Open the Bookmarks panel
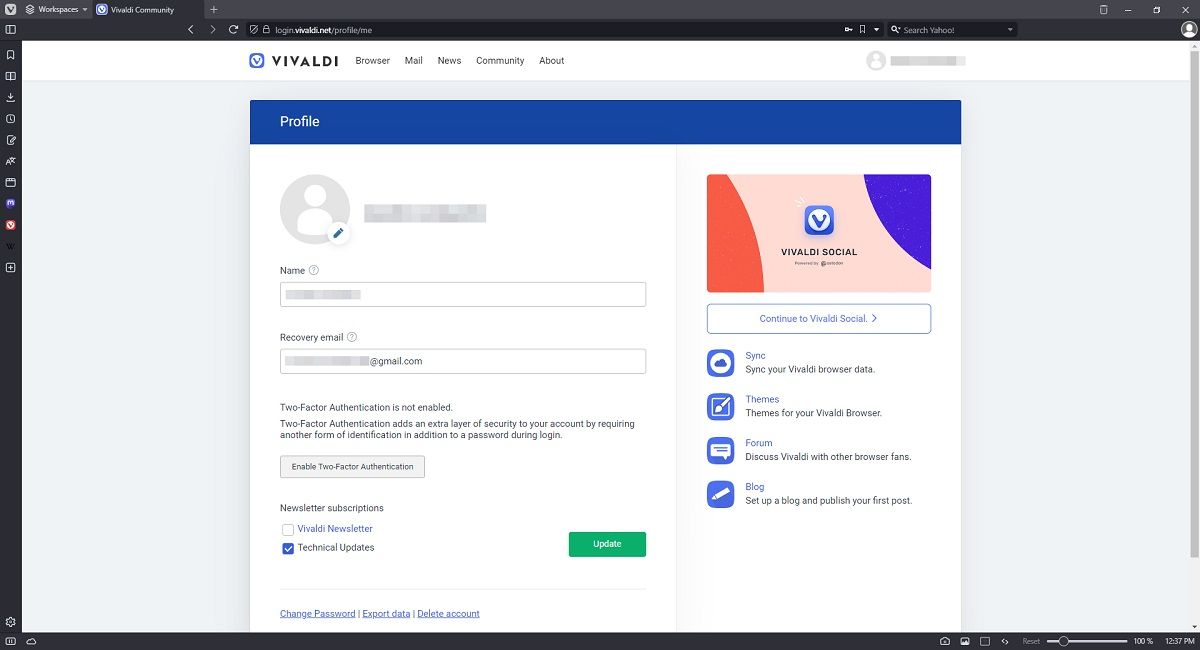 pyautogui.click(x=10, y=55)
